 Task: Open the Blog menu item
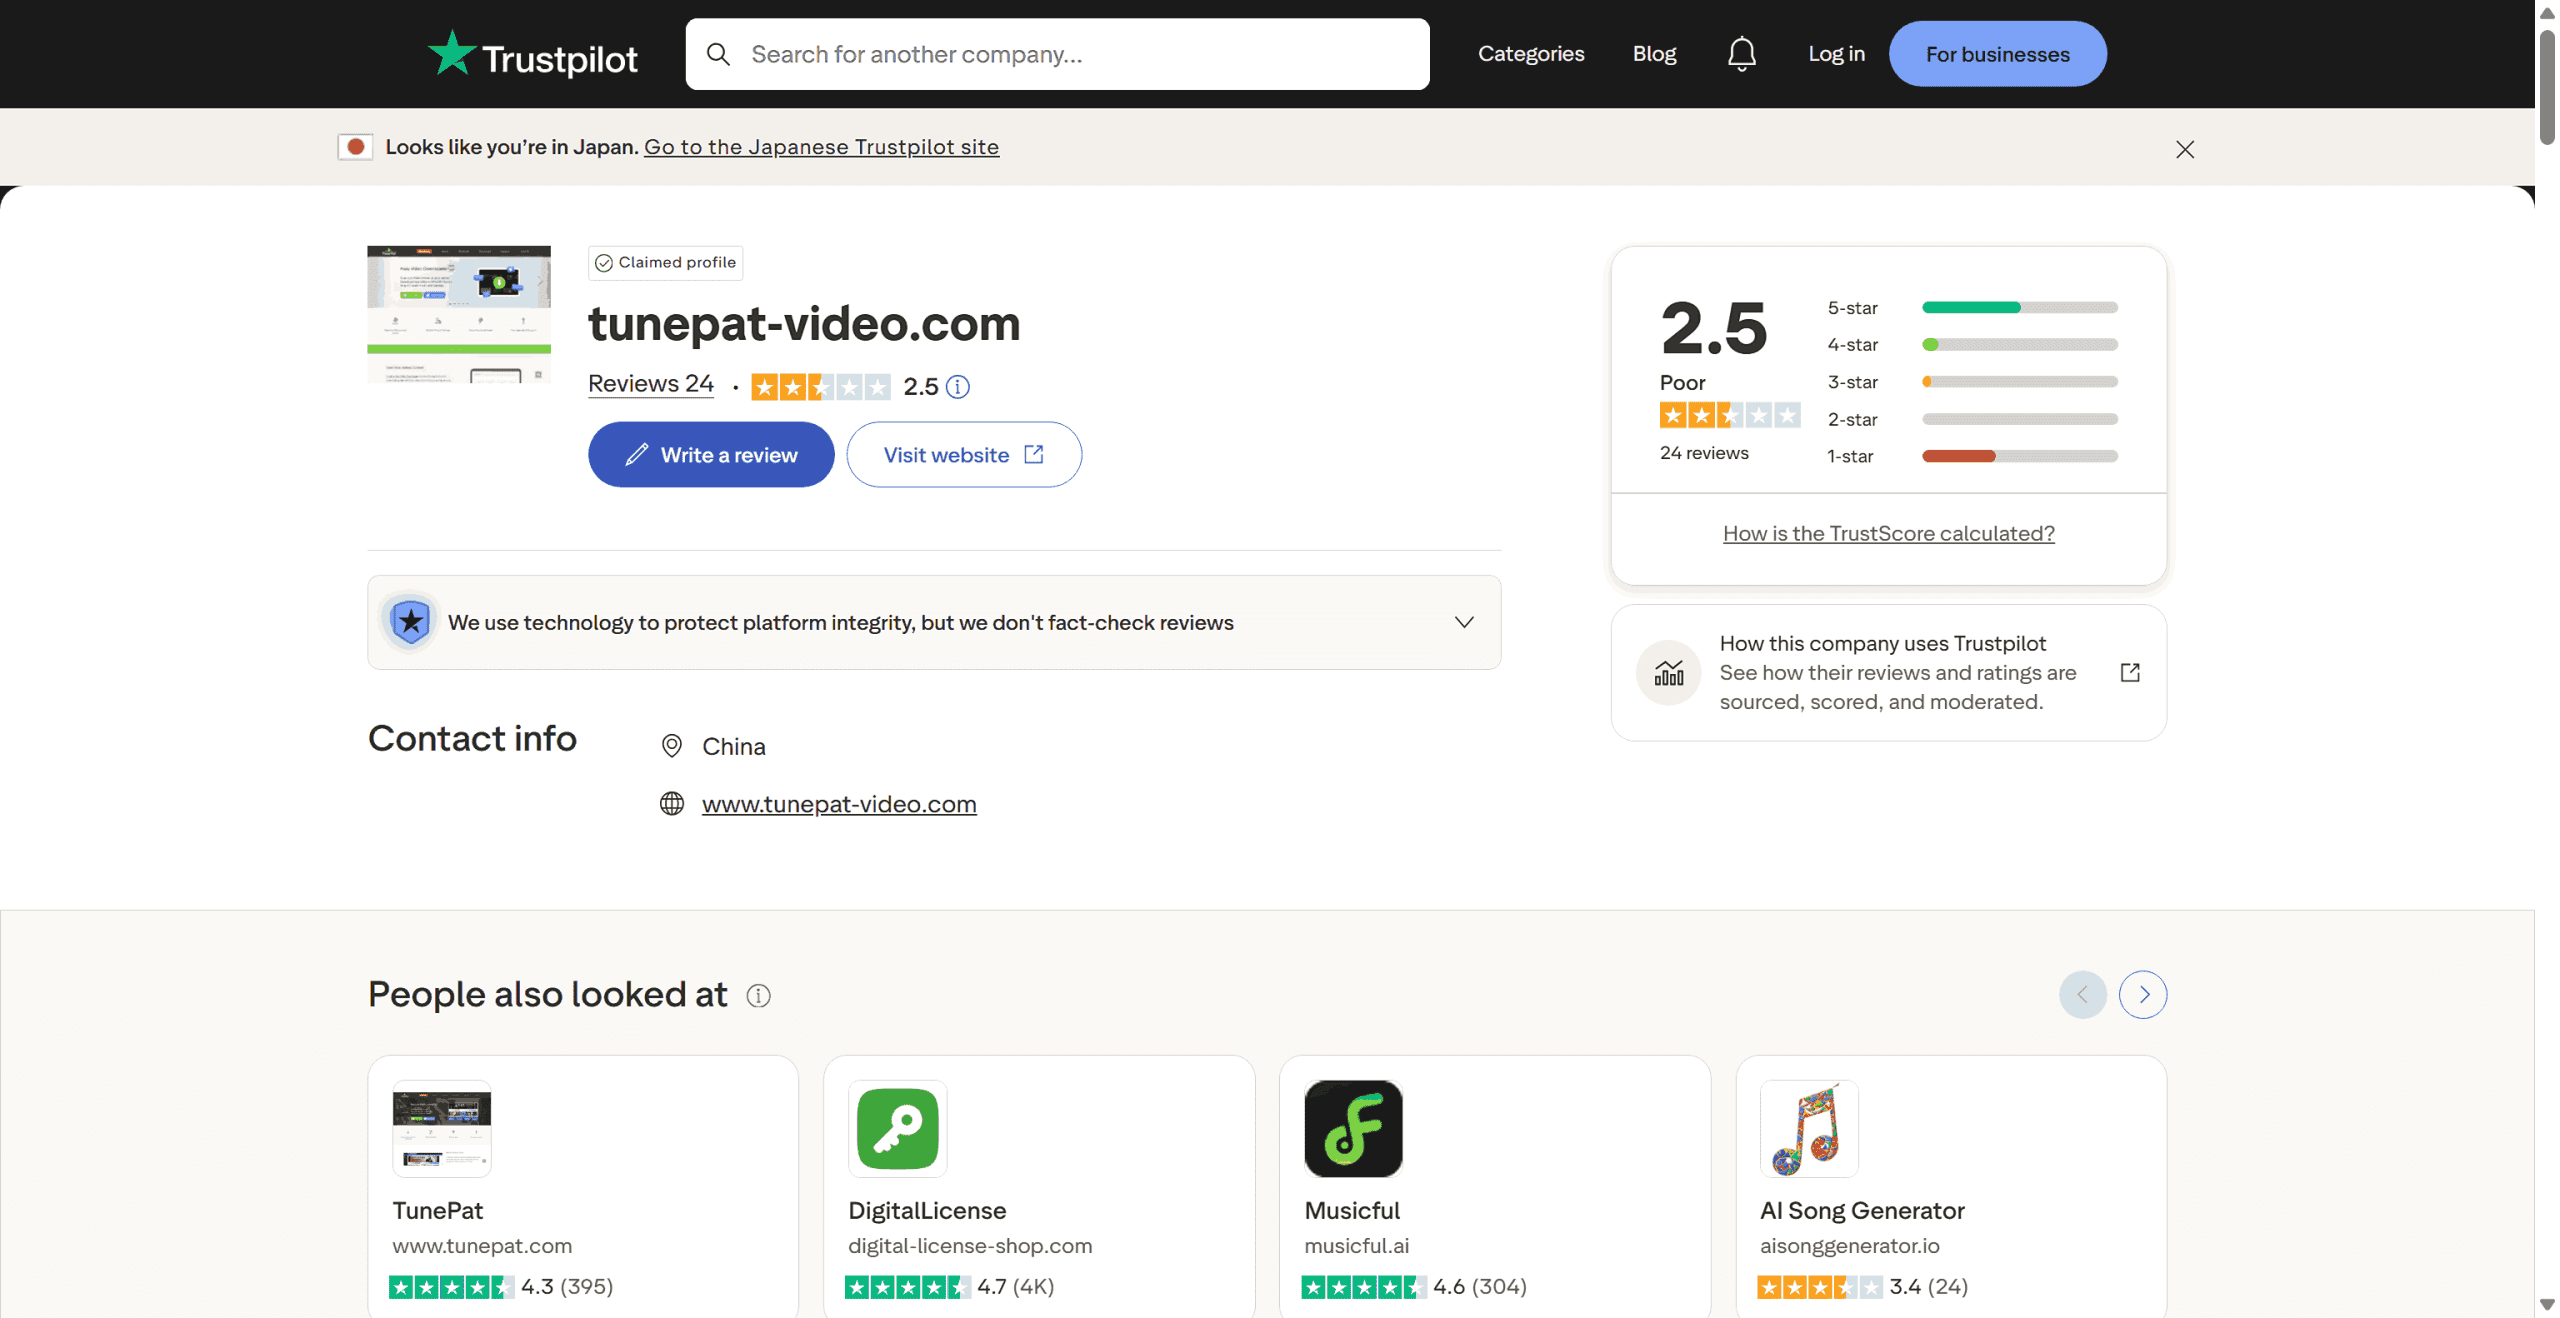pos(1653,54)
